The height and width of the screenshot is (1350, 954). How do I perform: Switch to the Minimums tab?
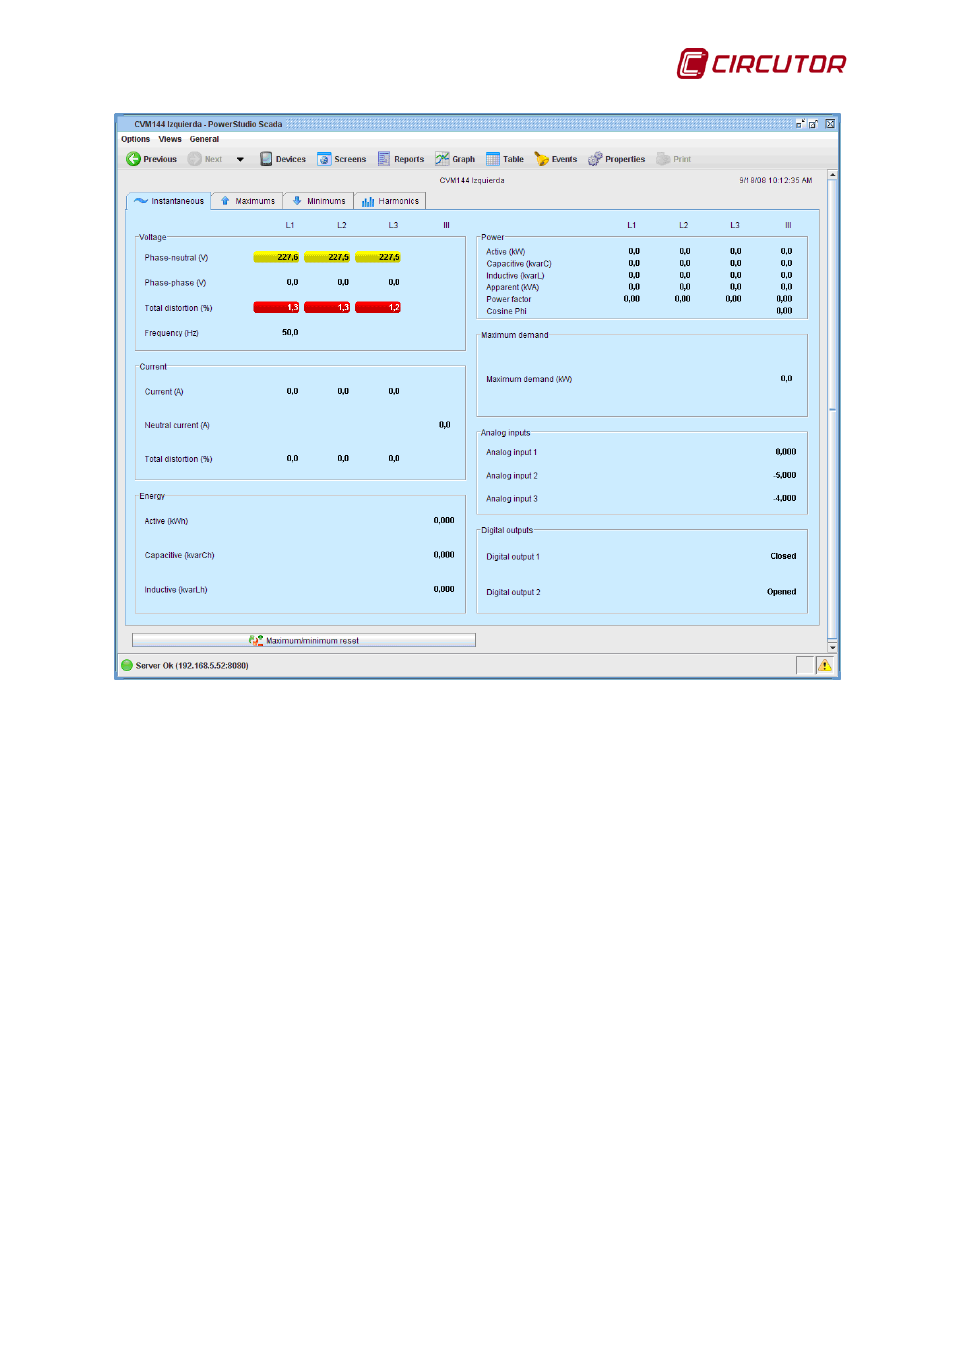(x=318, y=201)
